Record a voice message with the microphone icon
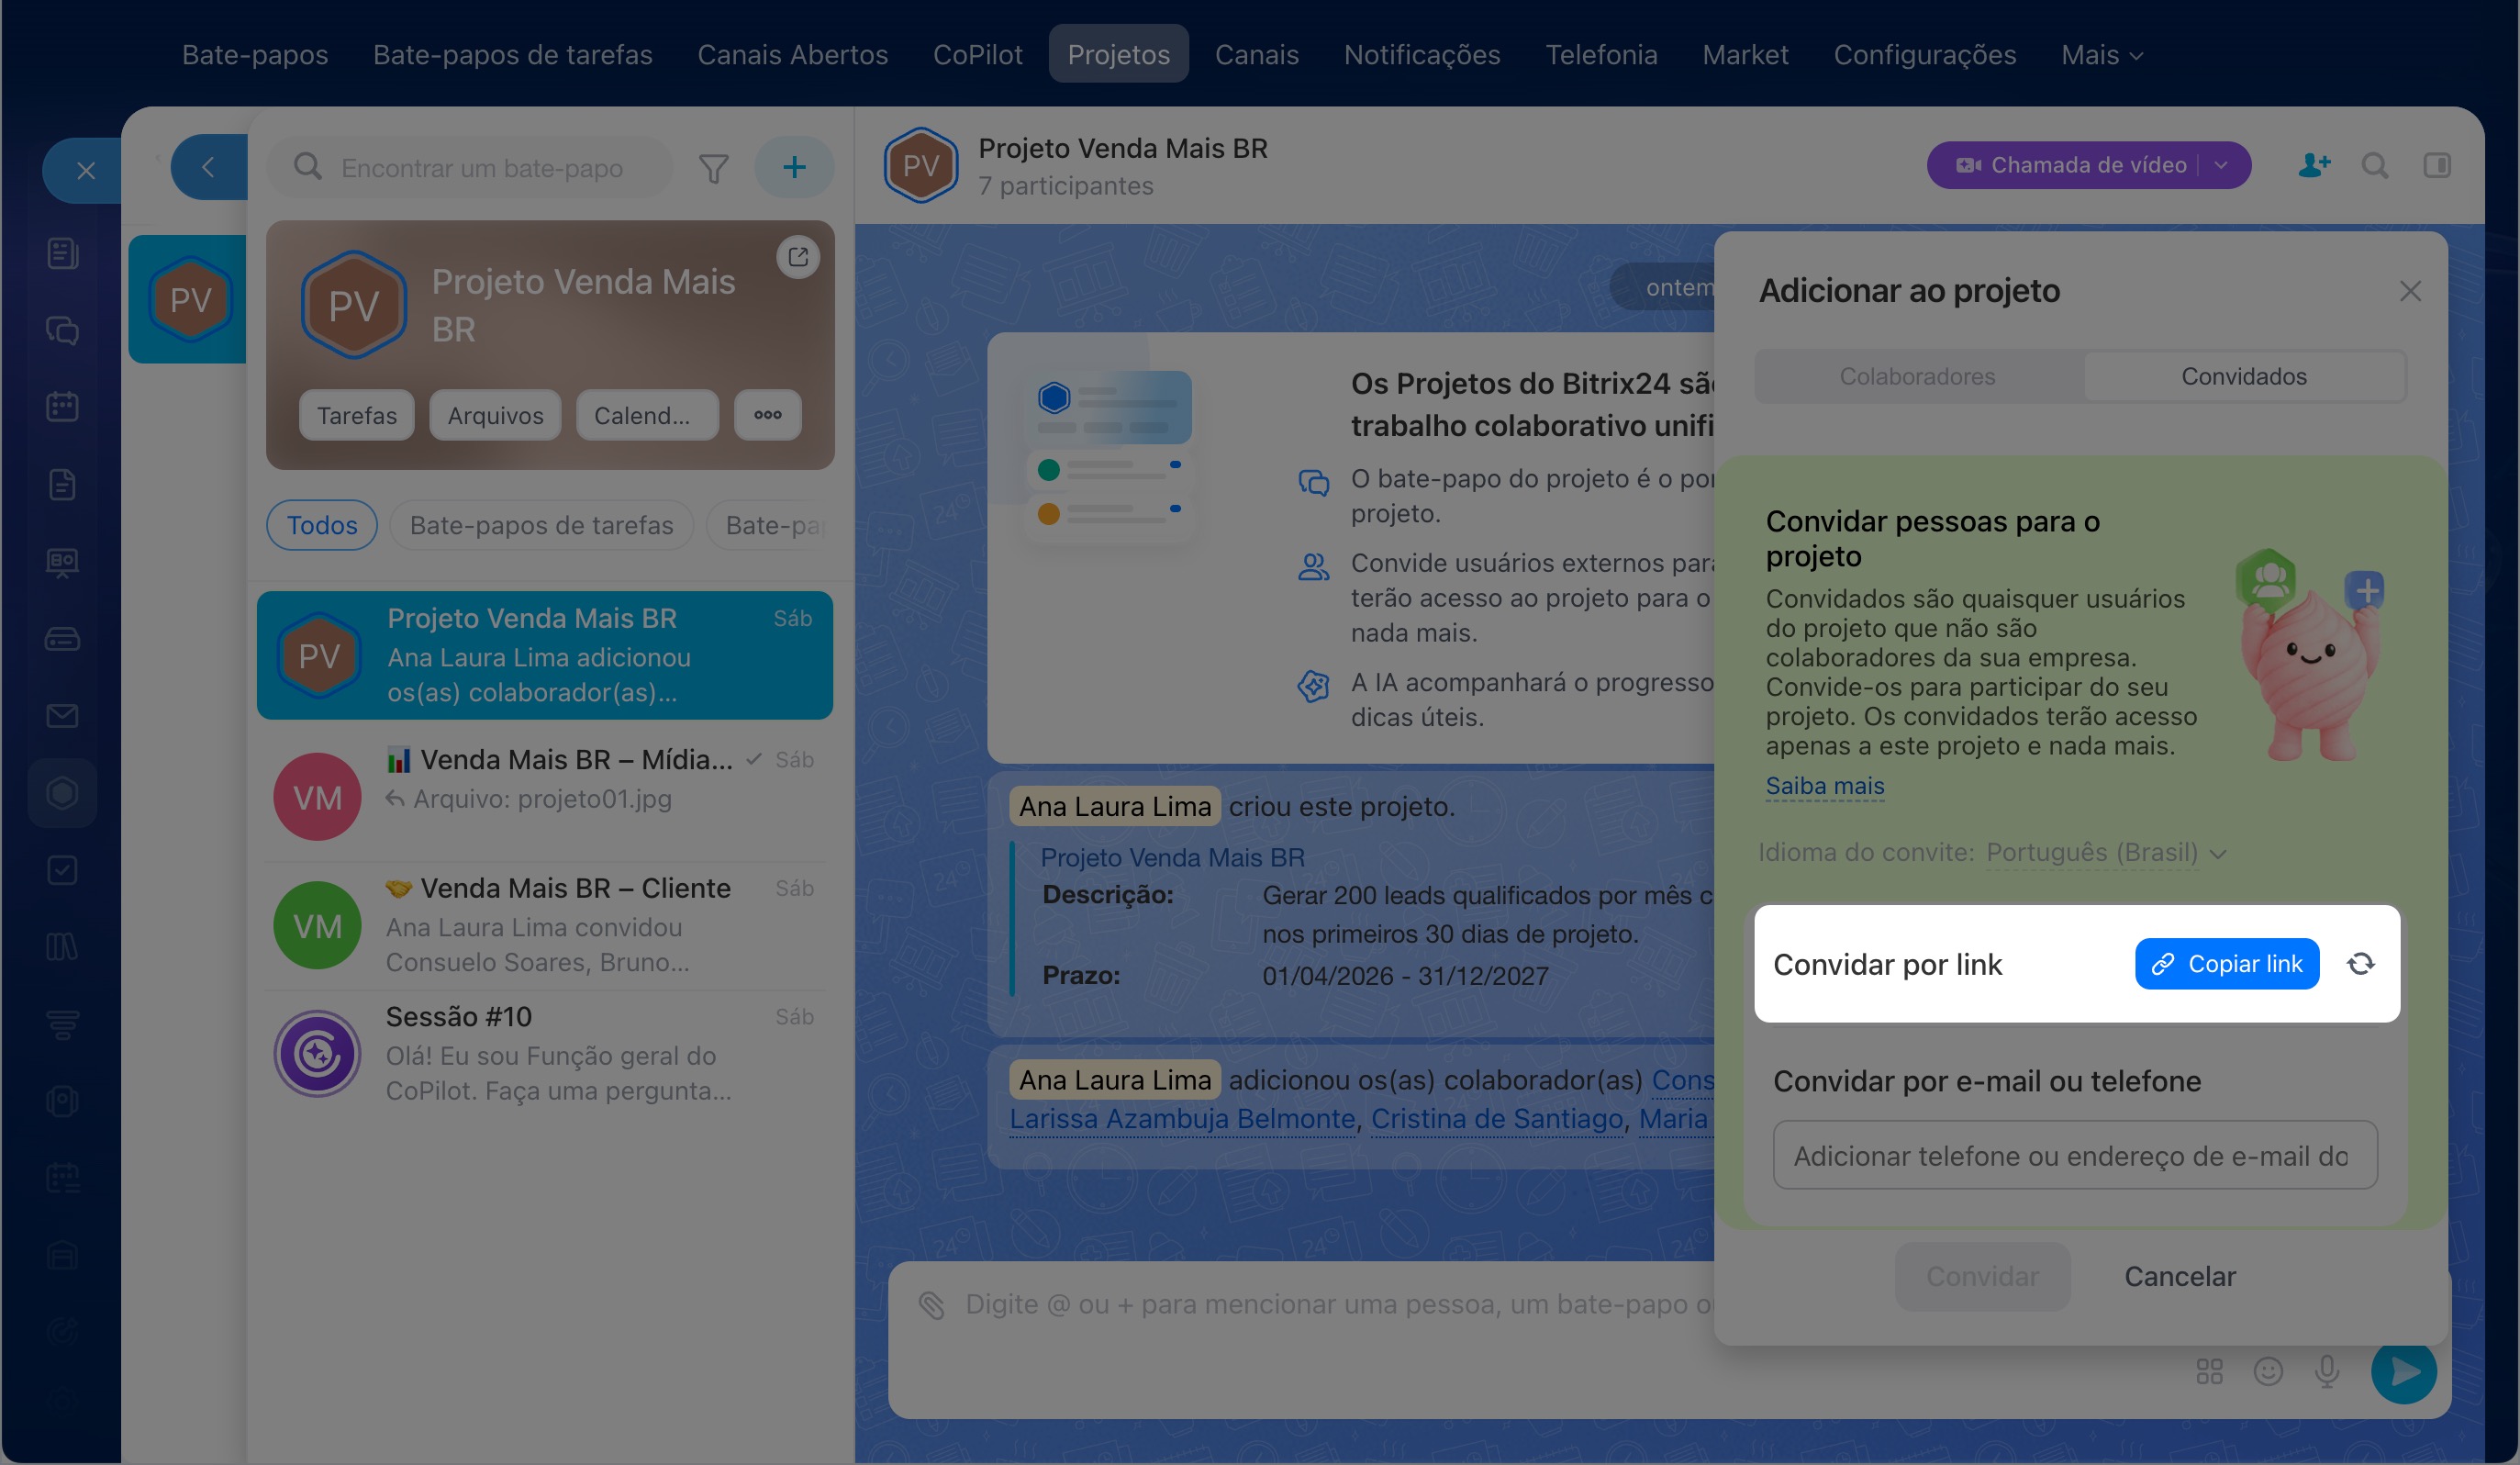2520x1465 pixels. pos(2327,1371)
